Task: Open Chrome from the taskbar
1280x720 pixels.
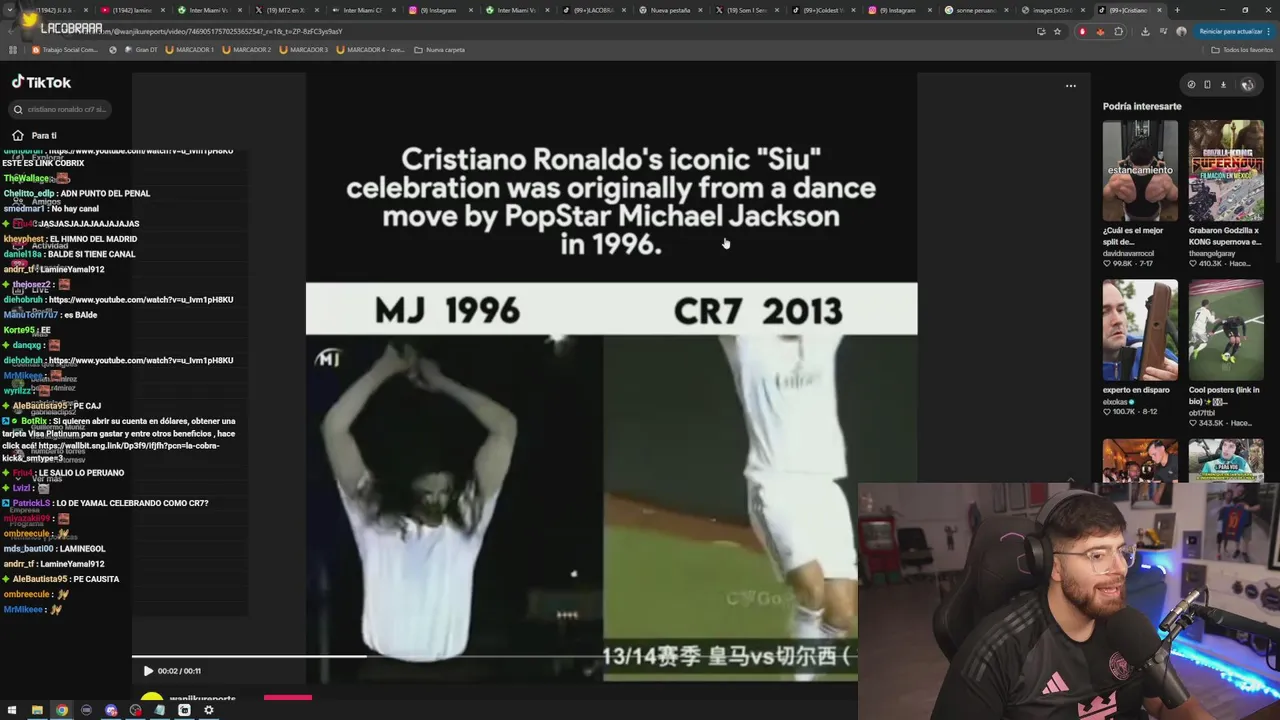Action: (61, 710)
